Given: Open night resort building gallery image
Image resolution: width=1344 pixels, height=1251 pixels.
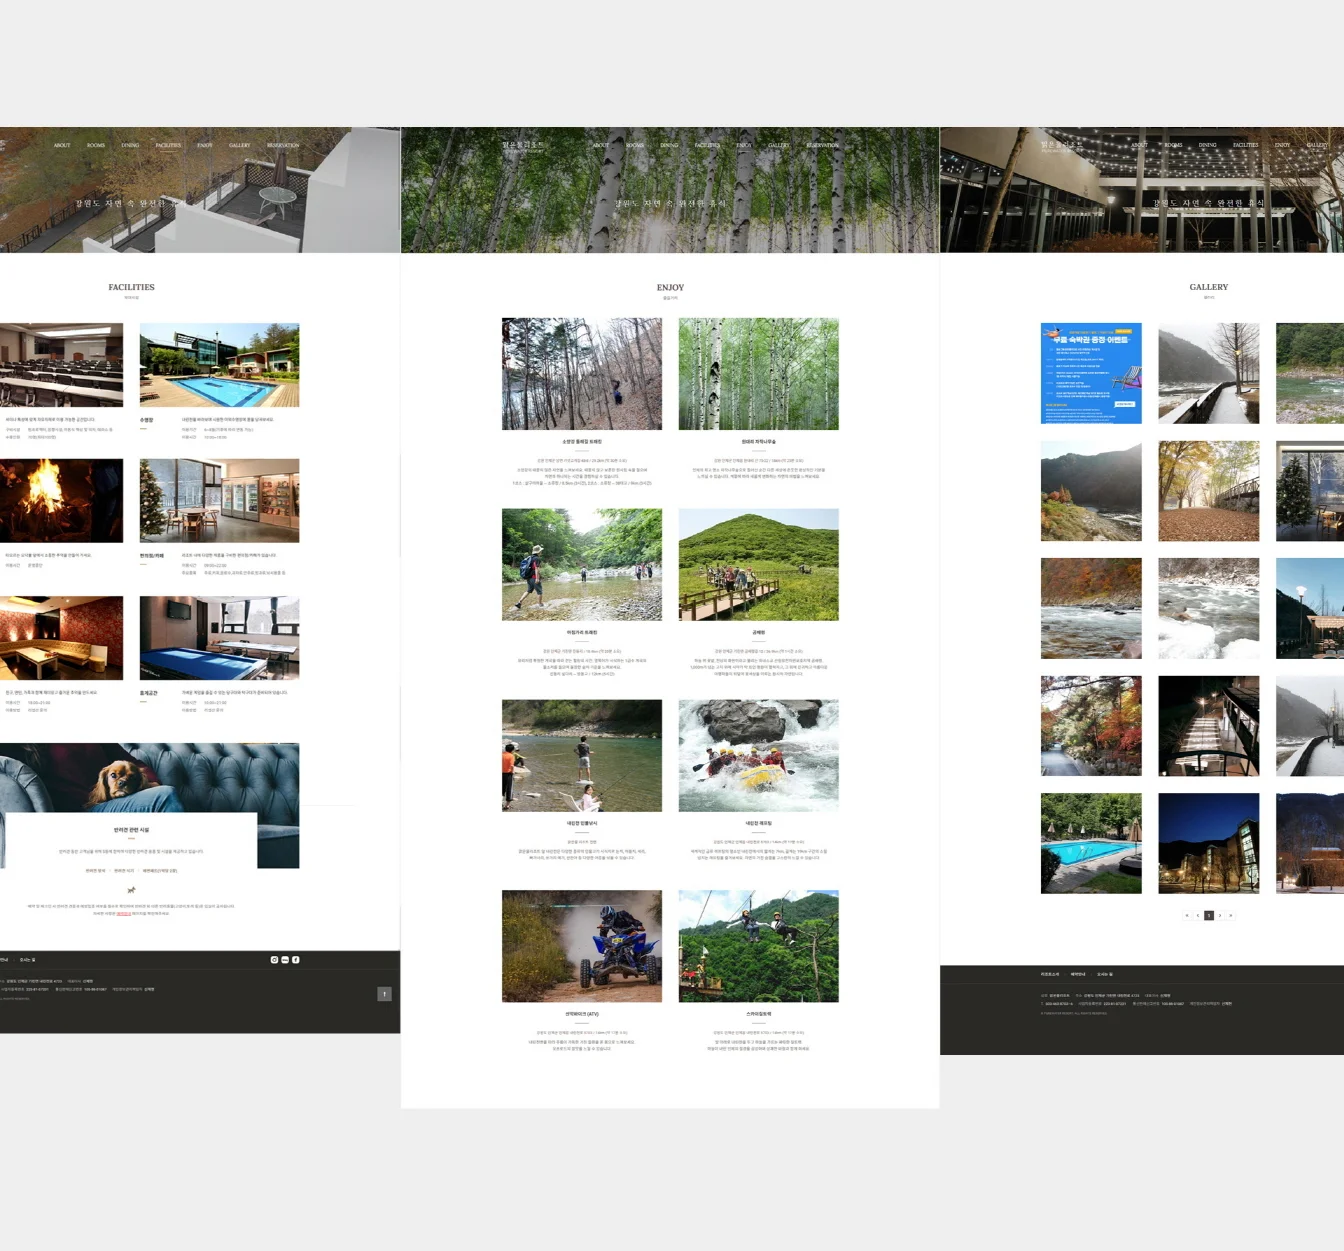Looking at the screenshot, I should (x=1209, y=843).
